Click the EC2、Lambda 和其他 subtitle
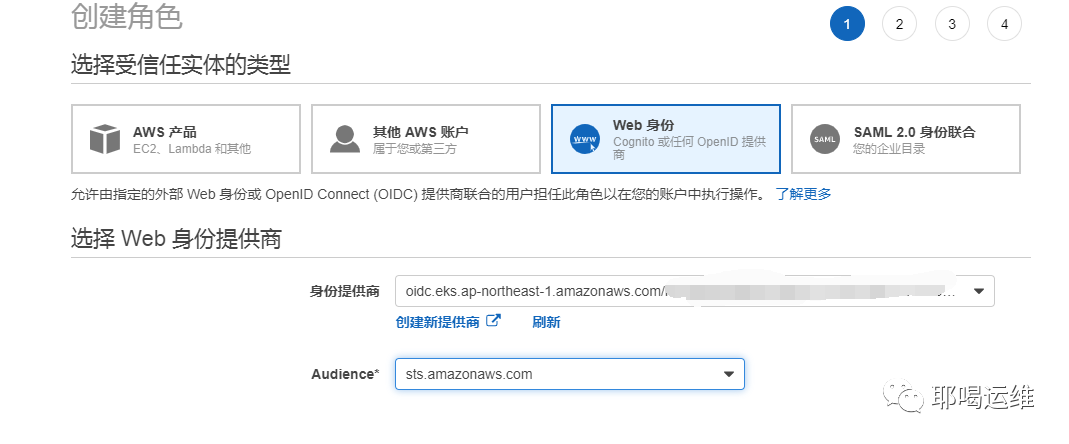 click(192, 149)
